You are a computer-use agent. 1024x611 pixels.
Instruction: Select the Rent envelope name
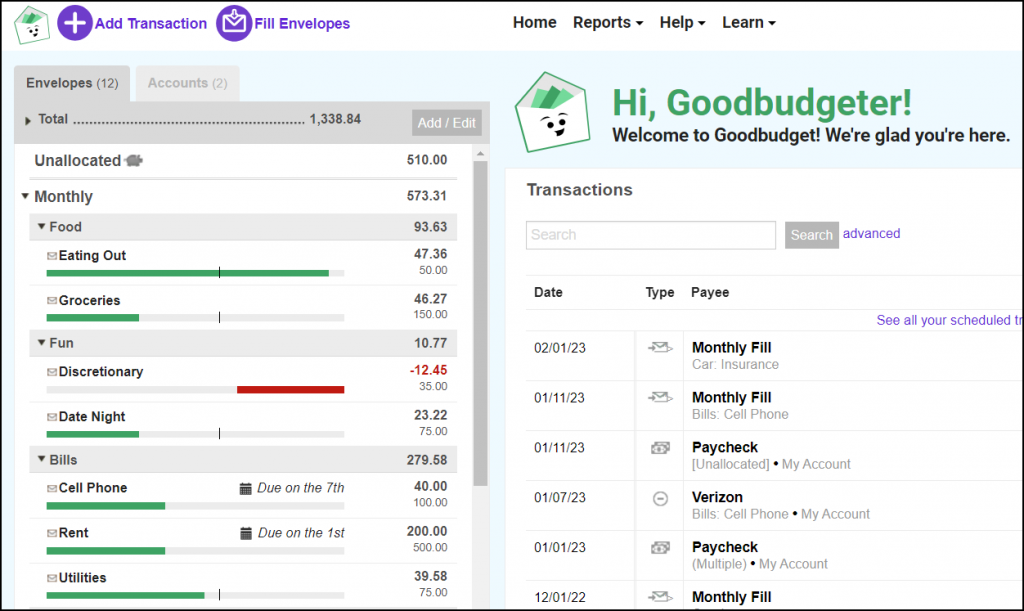[x=73, y=533]
